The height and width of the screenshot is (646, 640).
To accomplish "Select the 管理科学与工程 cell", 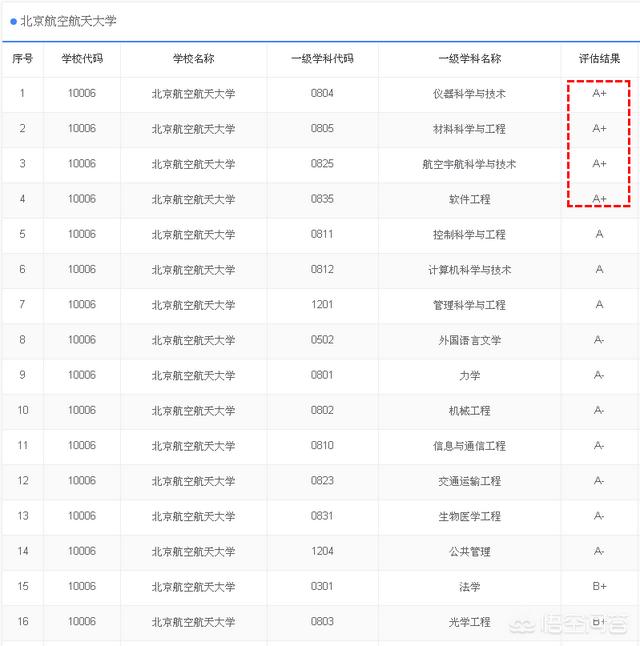I will tap(469, 305).
